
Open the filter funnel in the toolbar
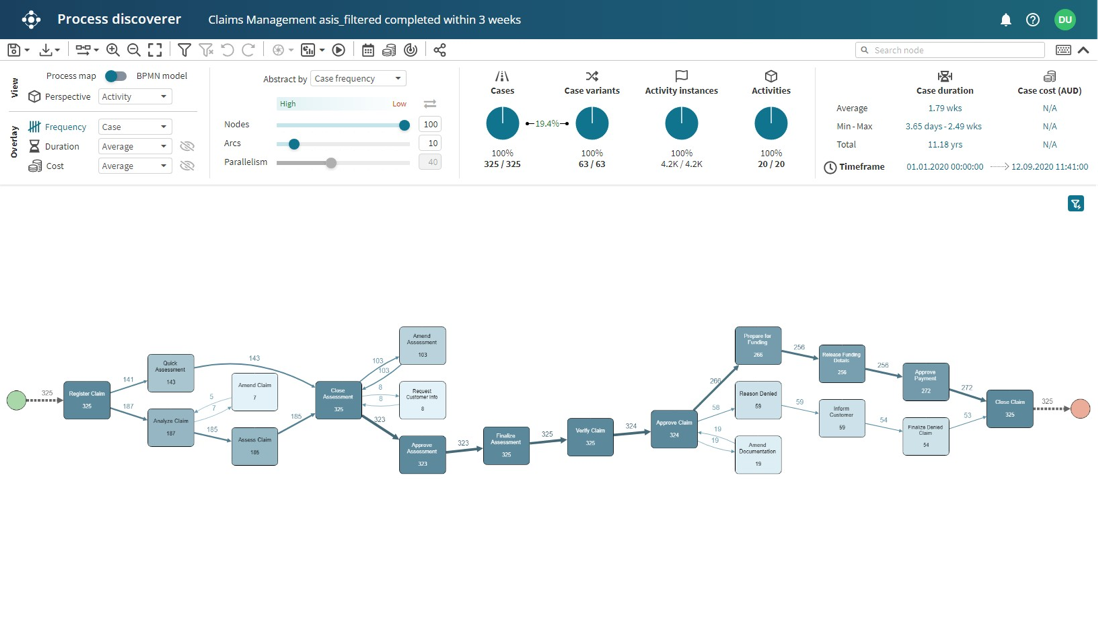point(184,50)
